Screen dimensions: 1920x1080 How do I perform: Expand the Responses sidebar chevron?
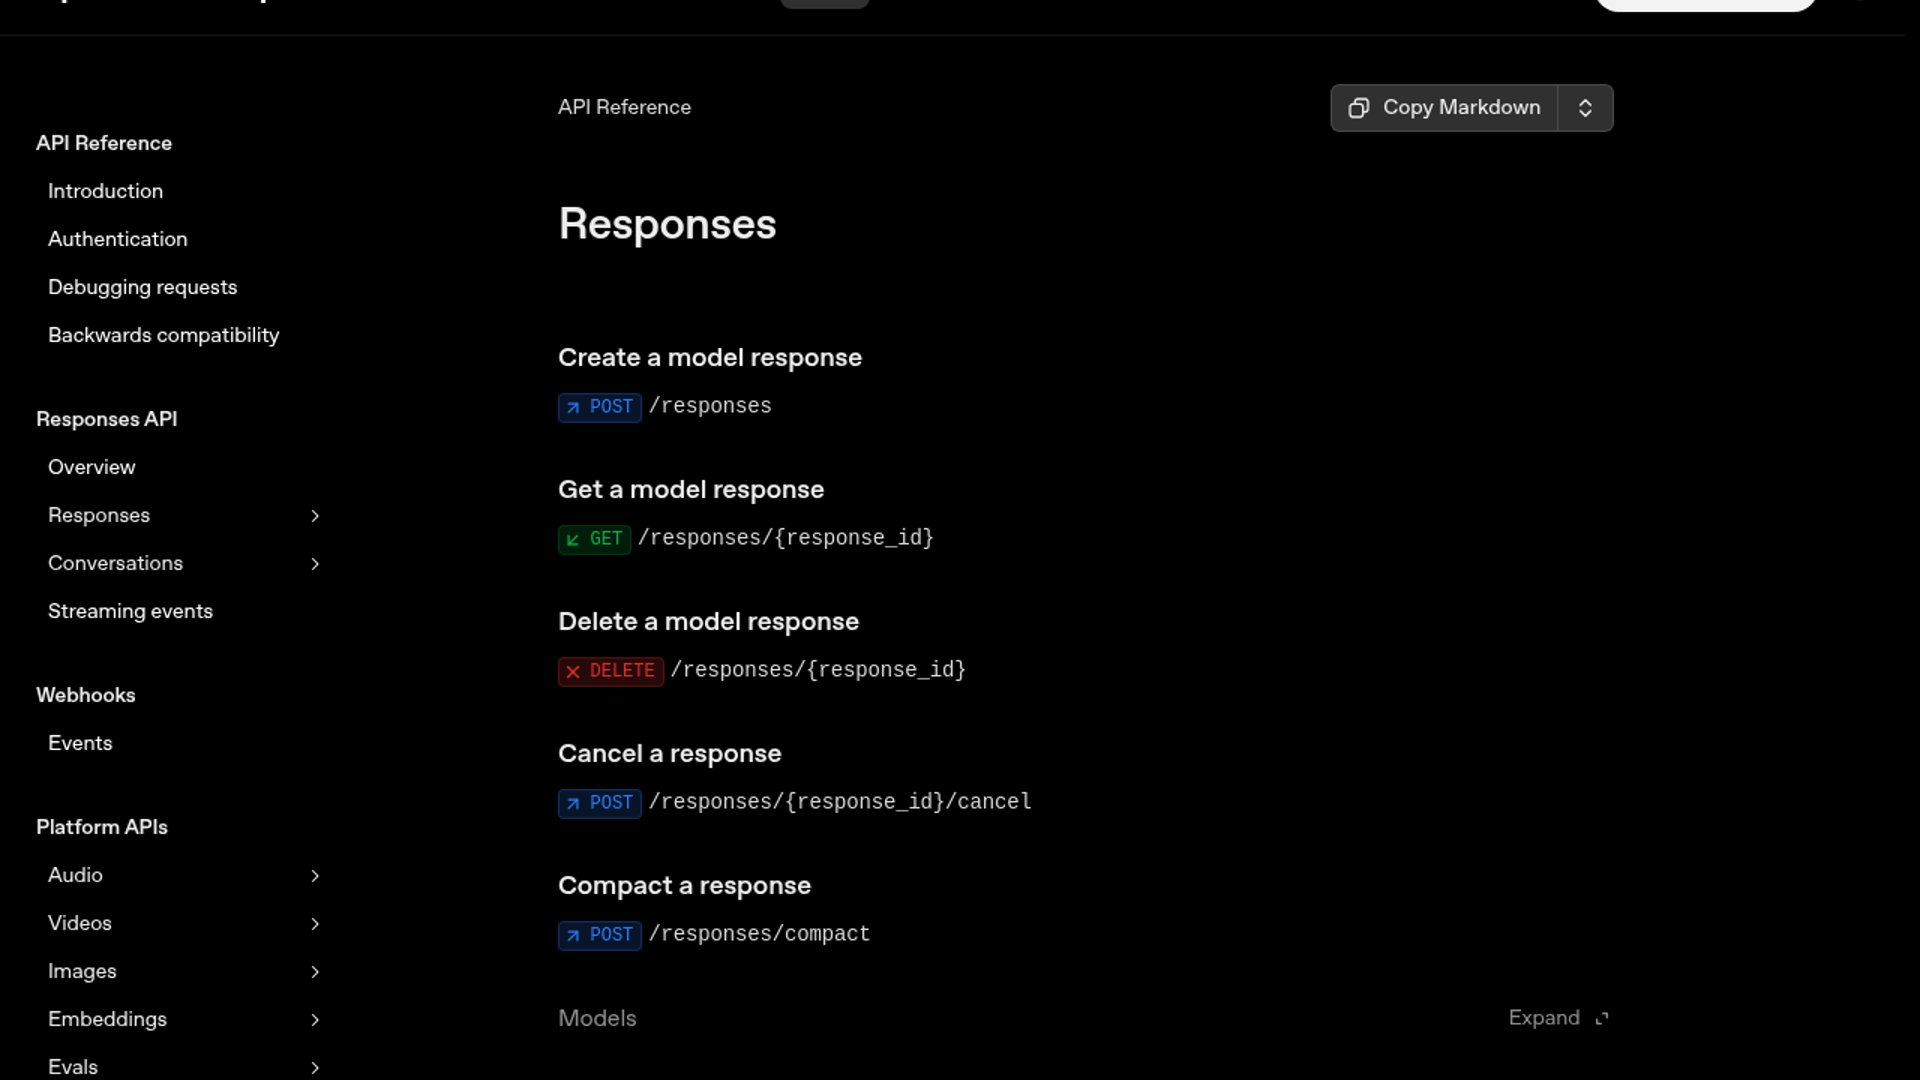click(x=315, y=516)
